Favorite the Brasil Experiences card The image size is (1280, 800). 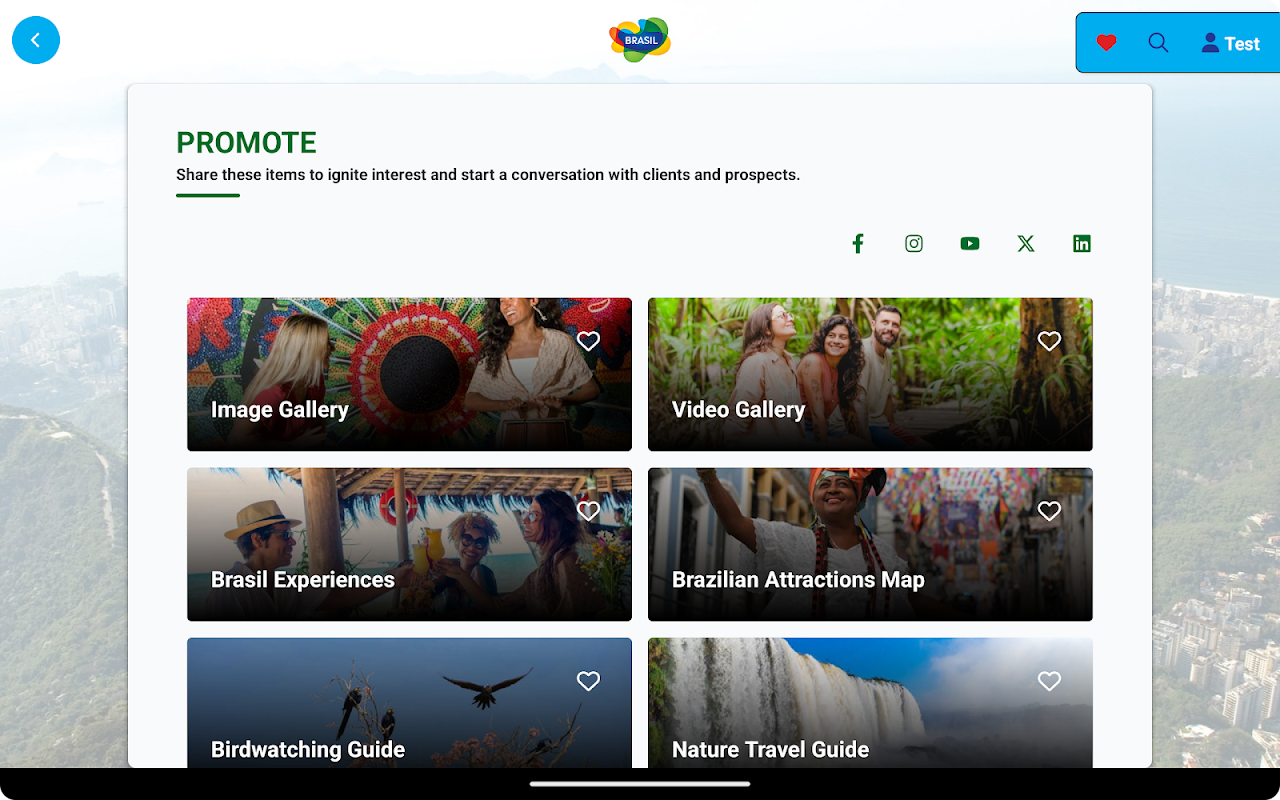pyautogui.click(x=589, y=511)
